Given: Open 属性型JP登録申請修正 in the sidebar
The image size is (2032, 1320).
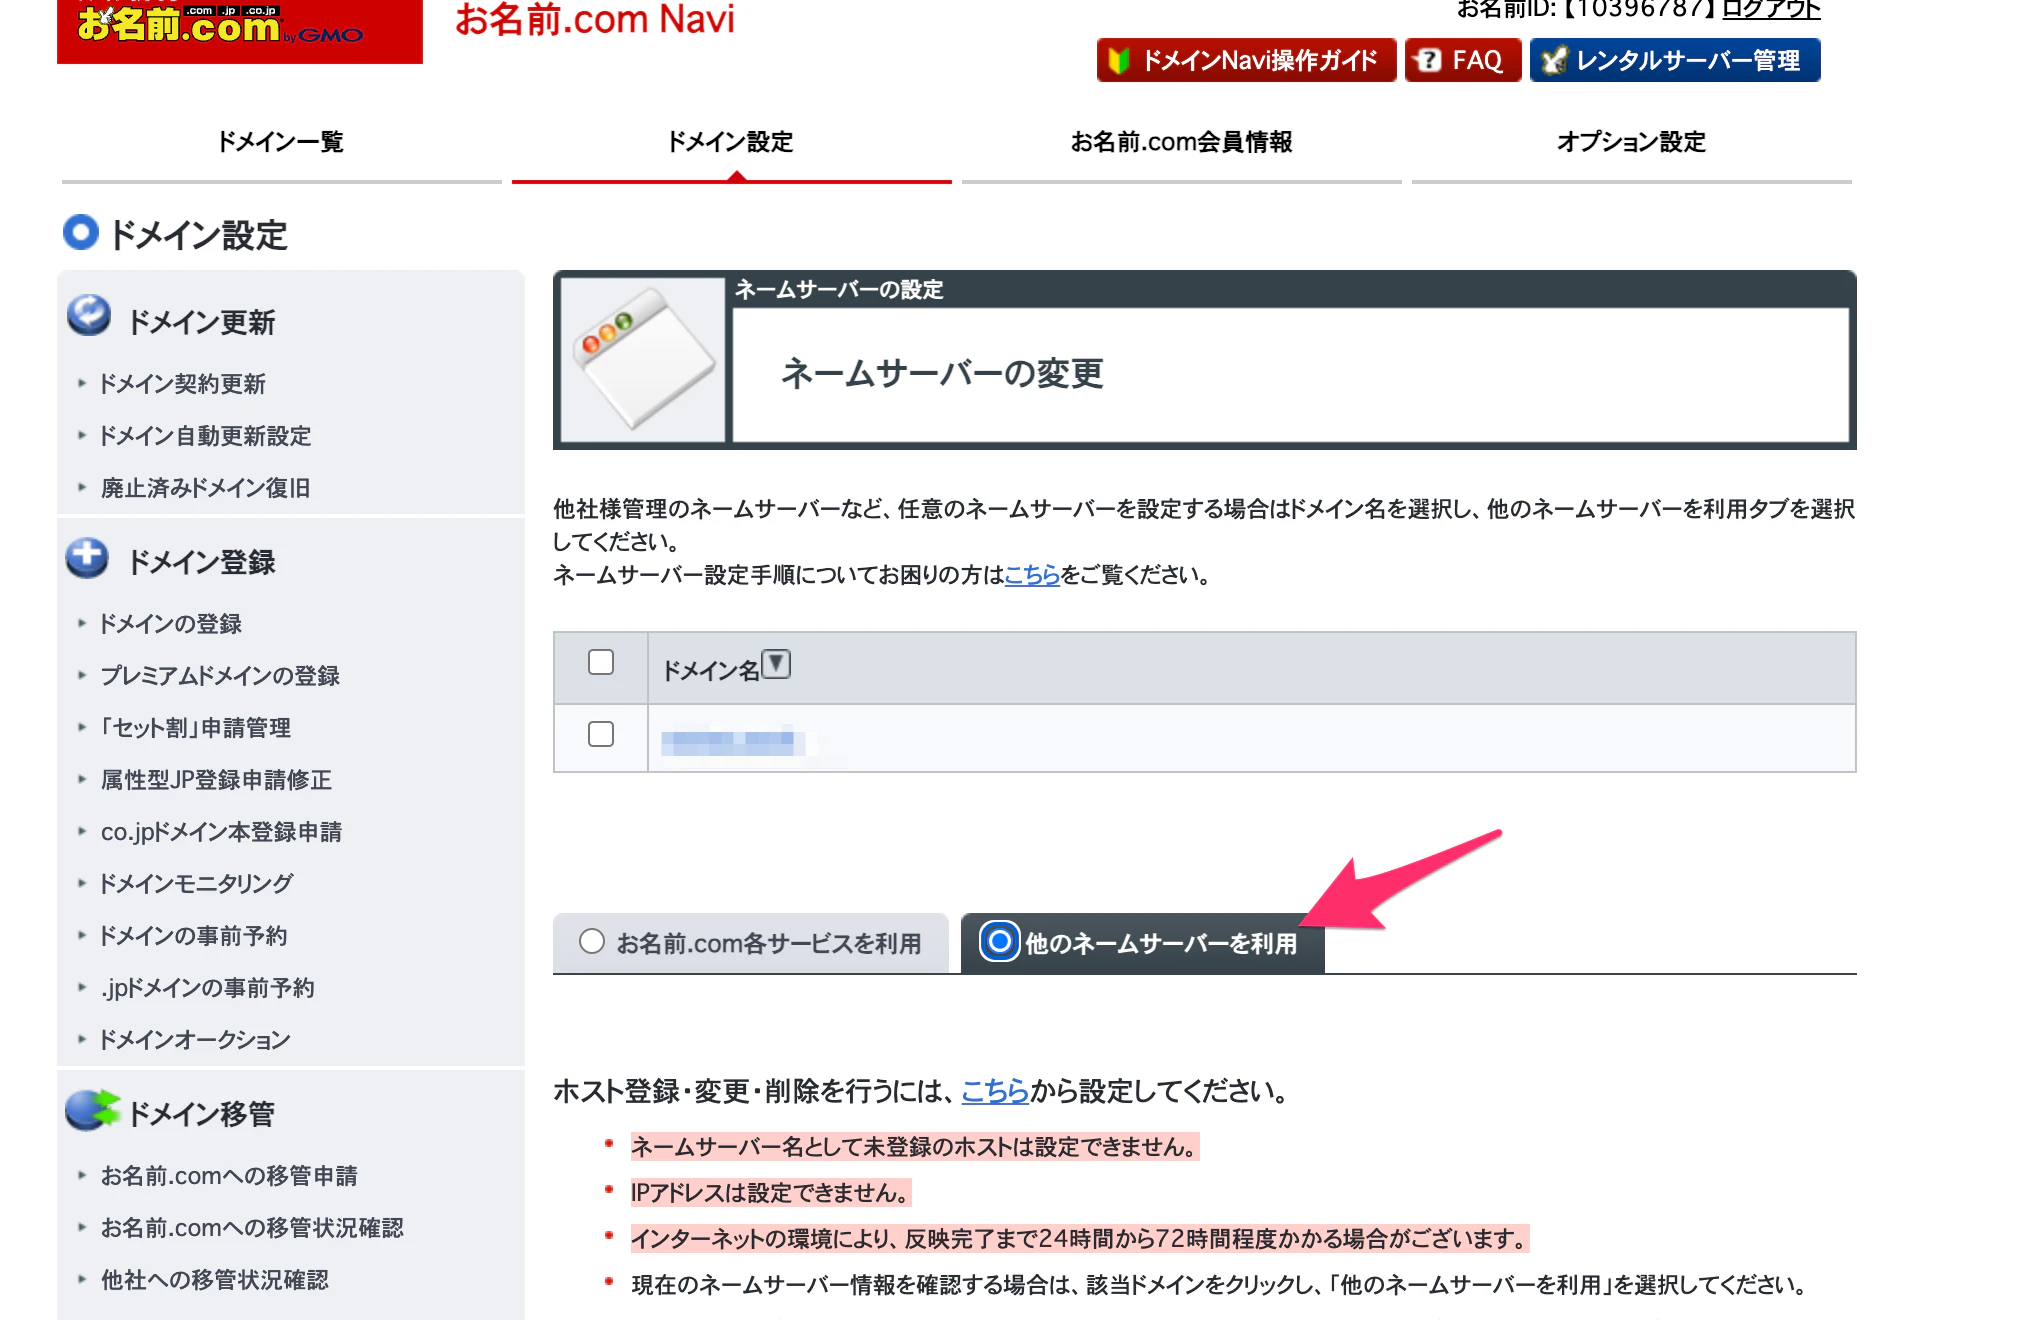Looking at the screenshot, I should pyautogui.click(x=216, y=780).
